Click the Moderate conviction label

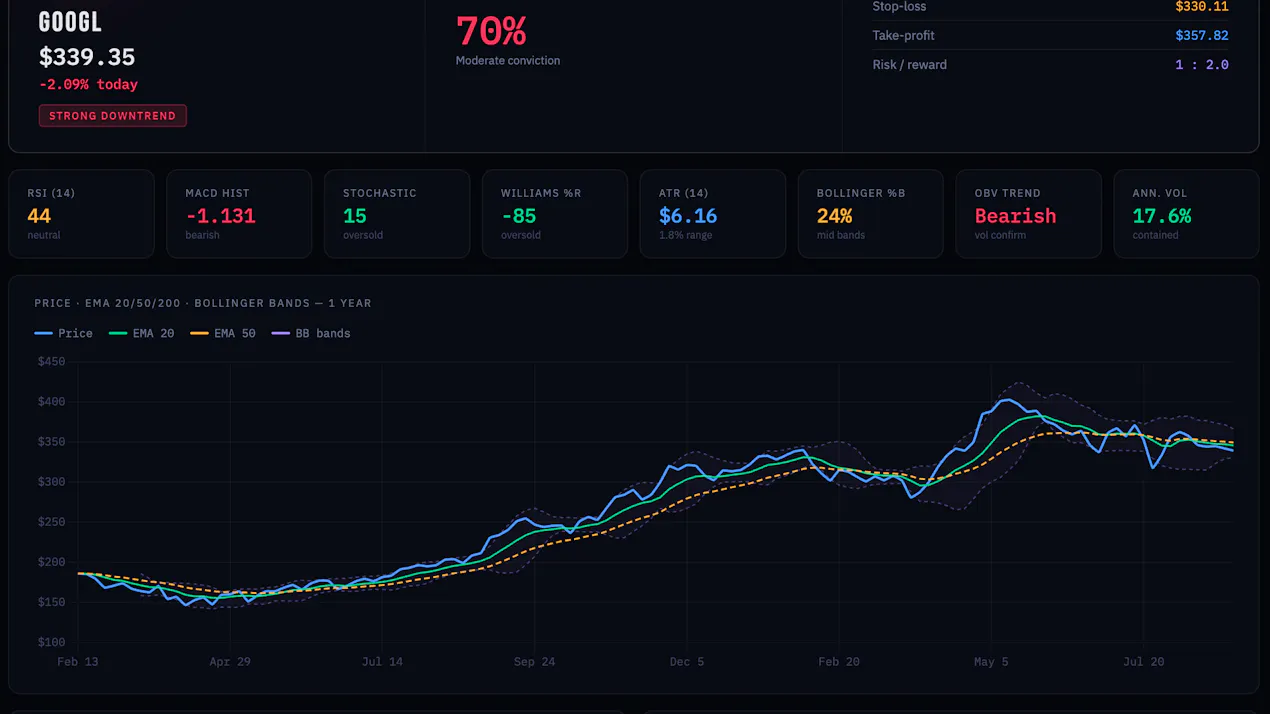click(508, 61)
